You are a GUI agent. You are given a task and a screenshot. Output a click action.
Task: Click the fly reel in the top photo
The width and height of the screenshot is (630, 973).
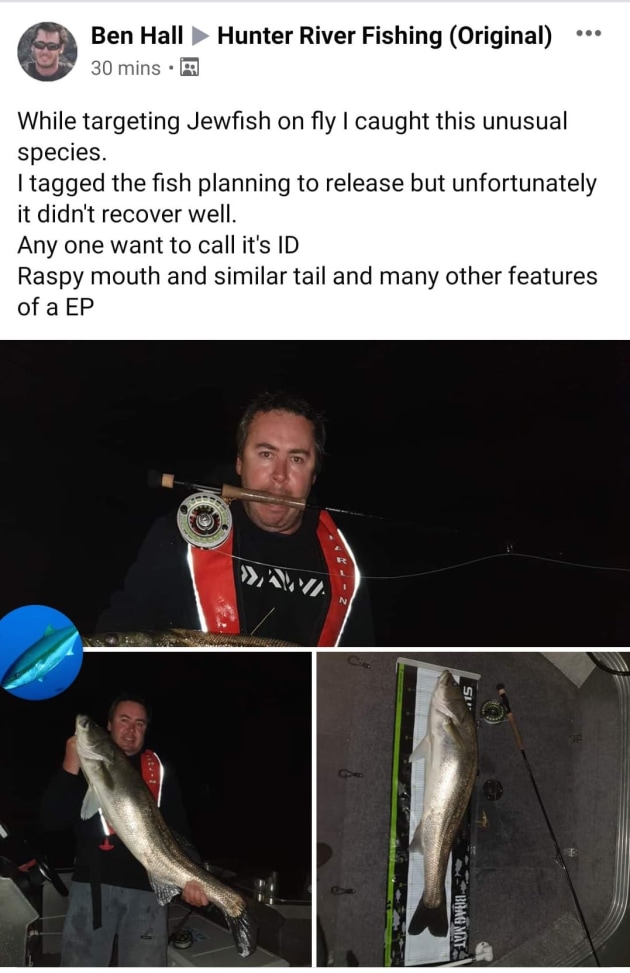click(204, 519)
